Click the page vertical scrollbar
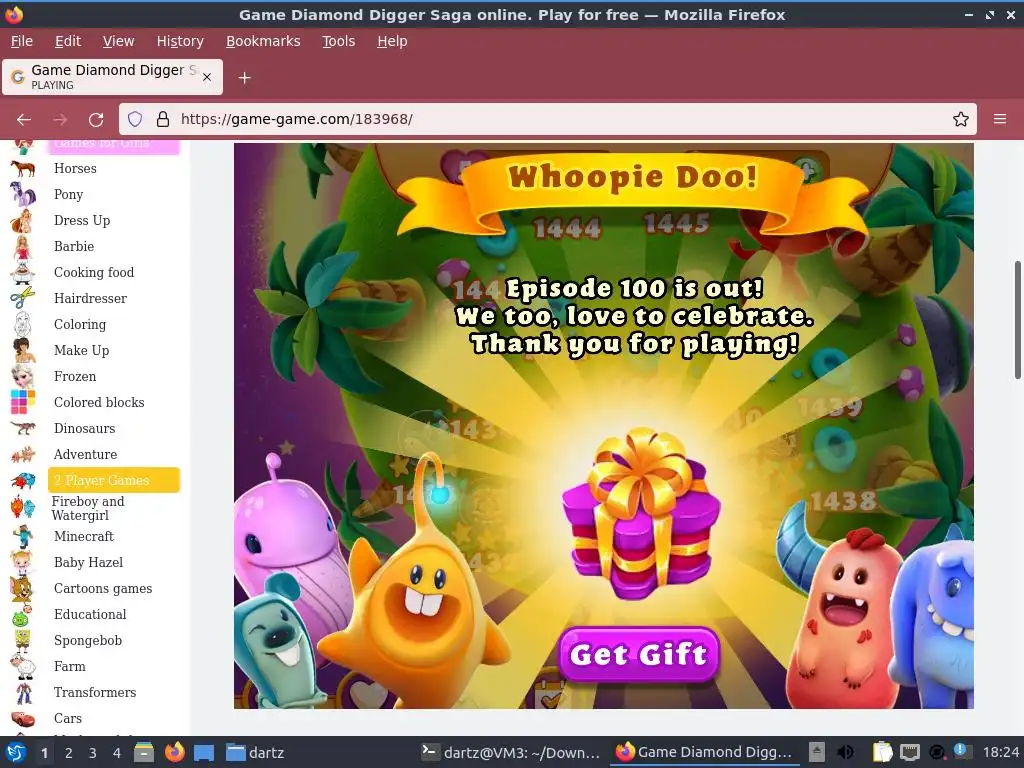 coord(1017,320)
